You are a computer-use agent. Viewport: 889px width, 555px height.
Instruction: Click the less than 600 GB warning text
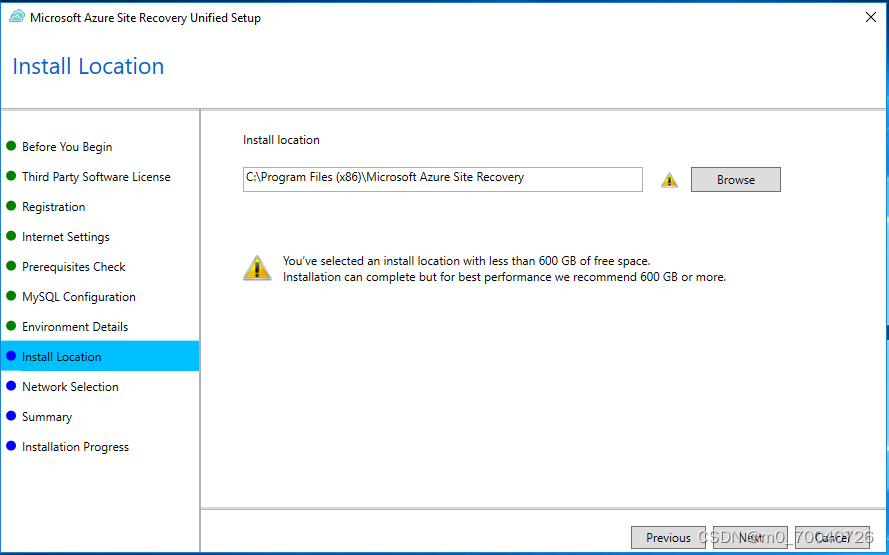[x=467, y=261]
